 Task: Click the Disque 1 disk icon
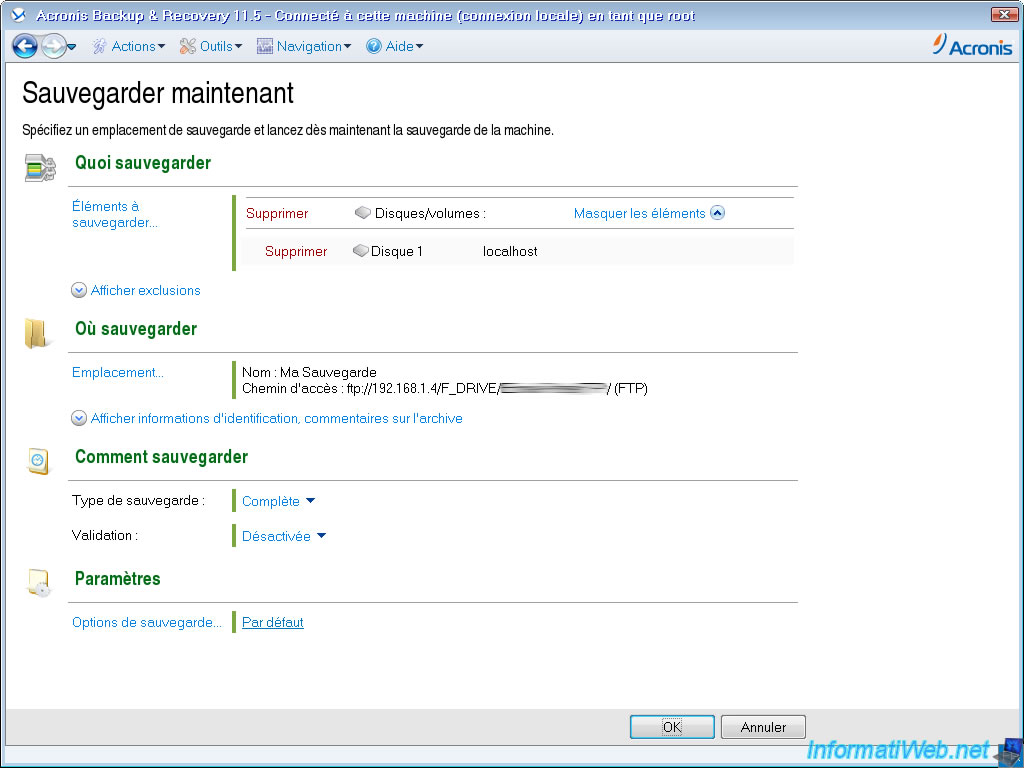point(361,252)
